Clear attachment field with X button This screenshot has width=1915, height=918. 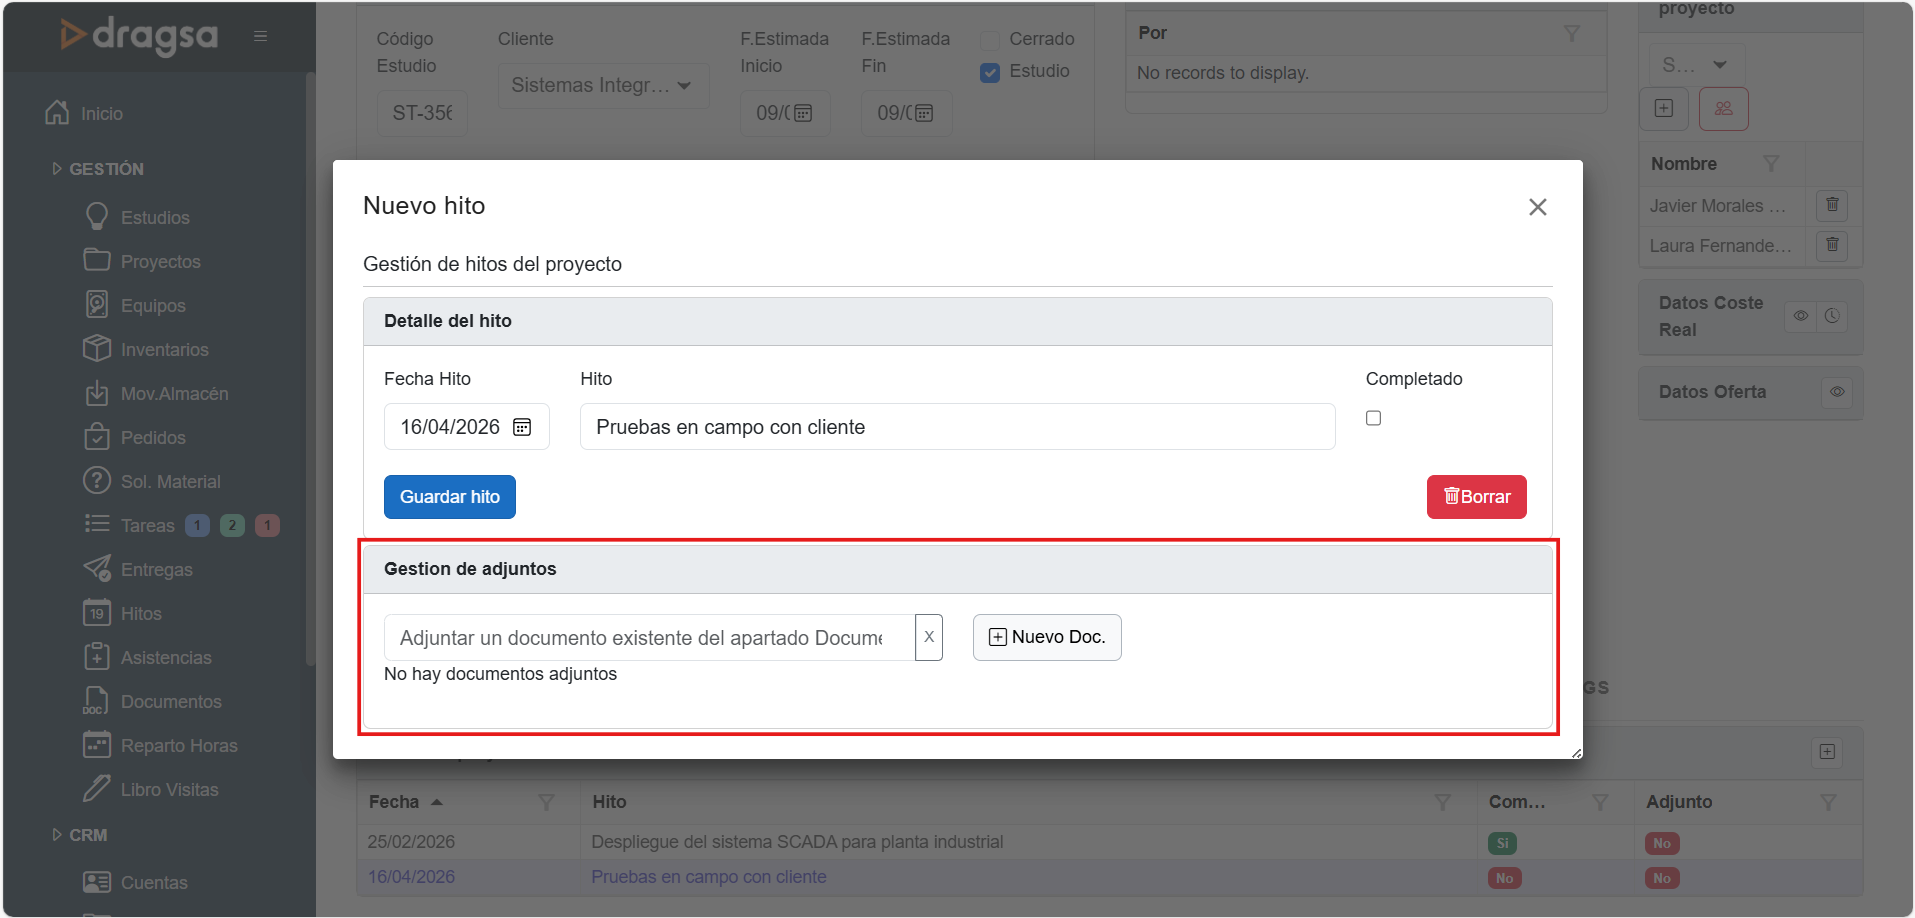(x=929, y=637)
